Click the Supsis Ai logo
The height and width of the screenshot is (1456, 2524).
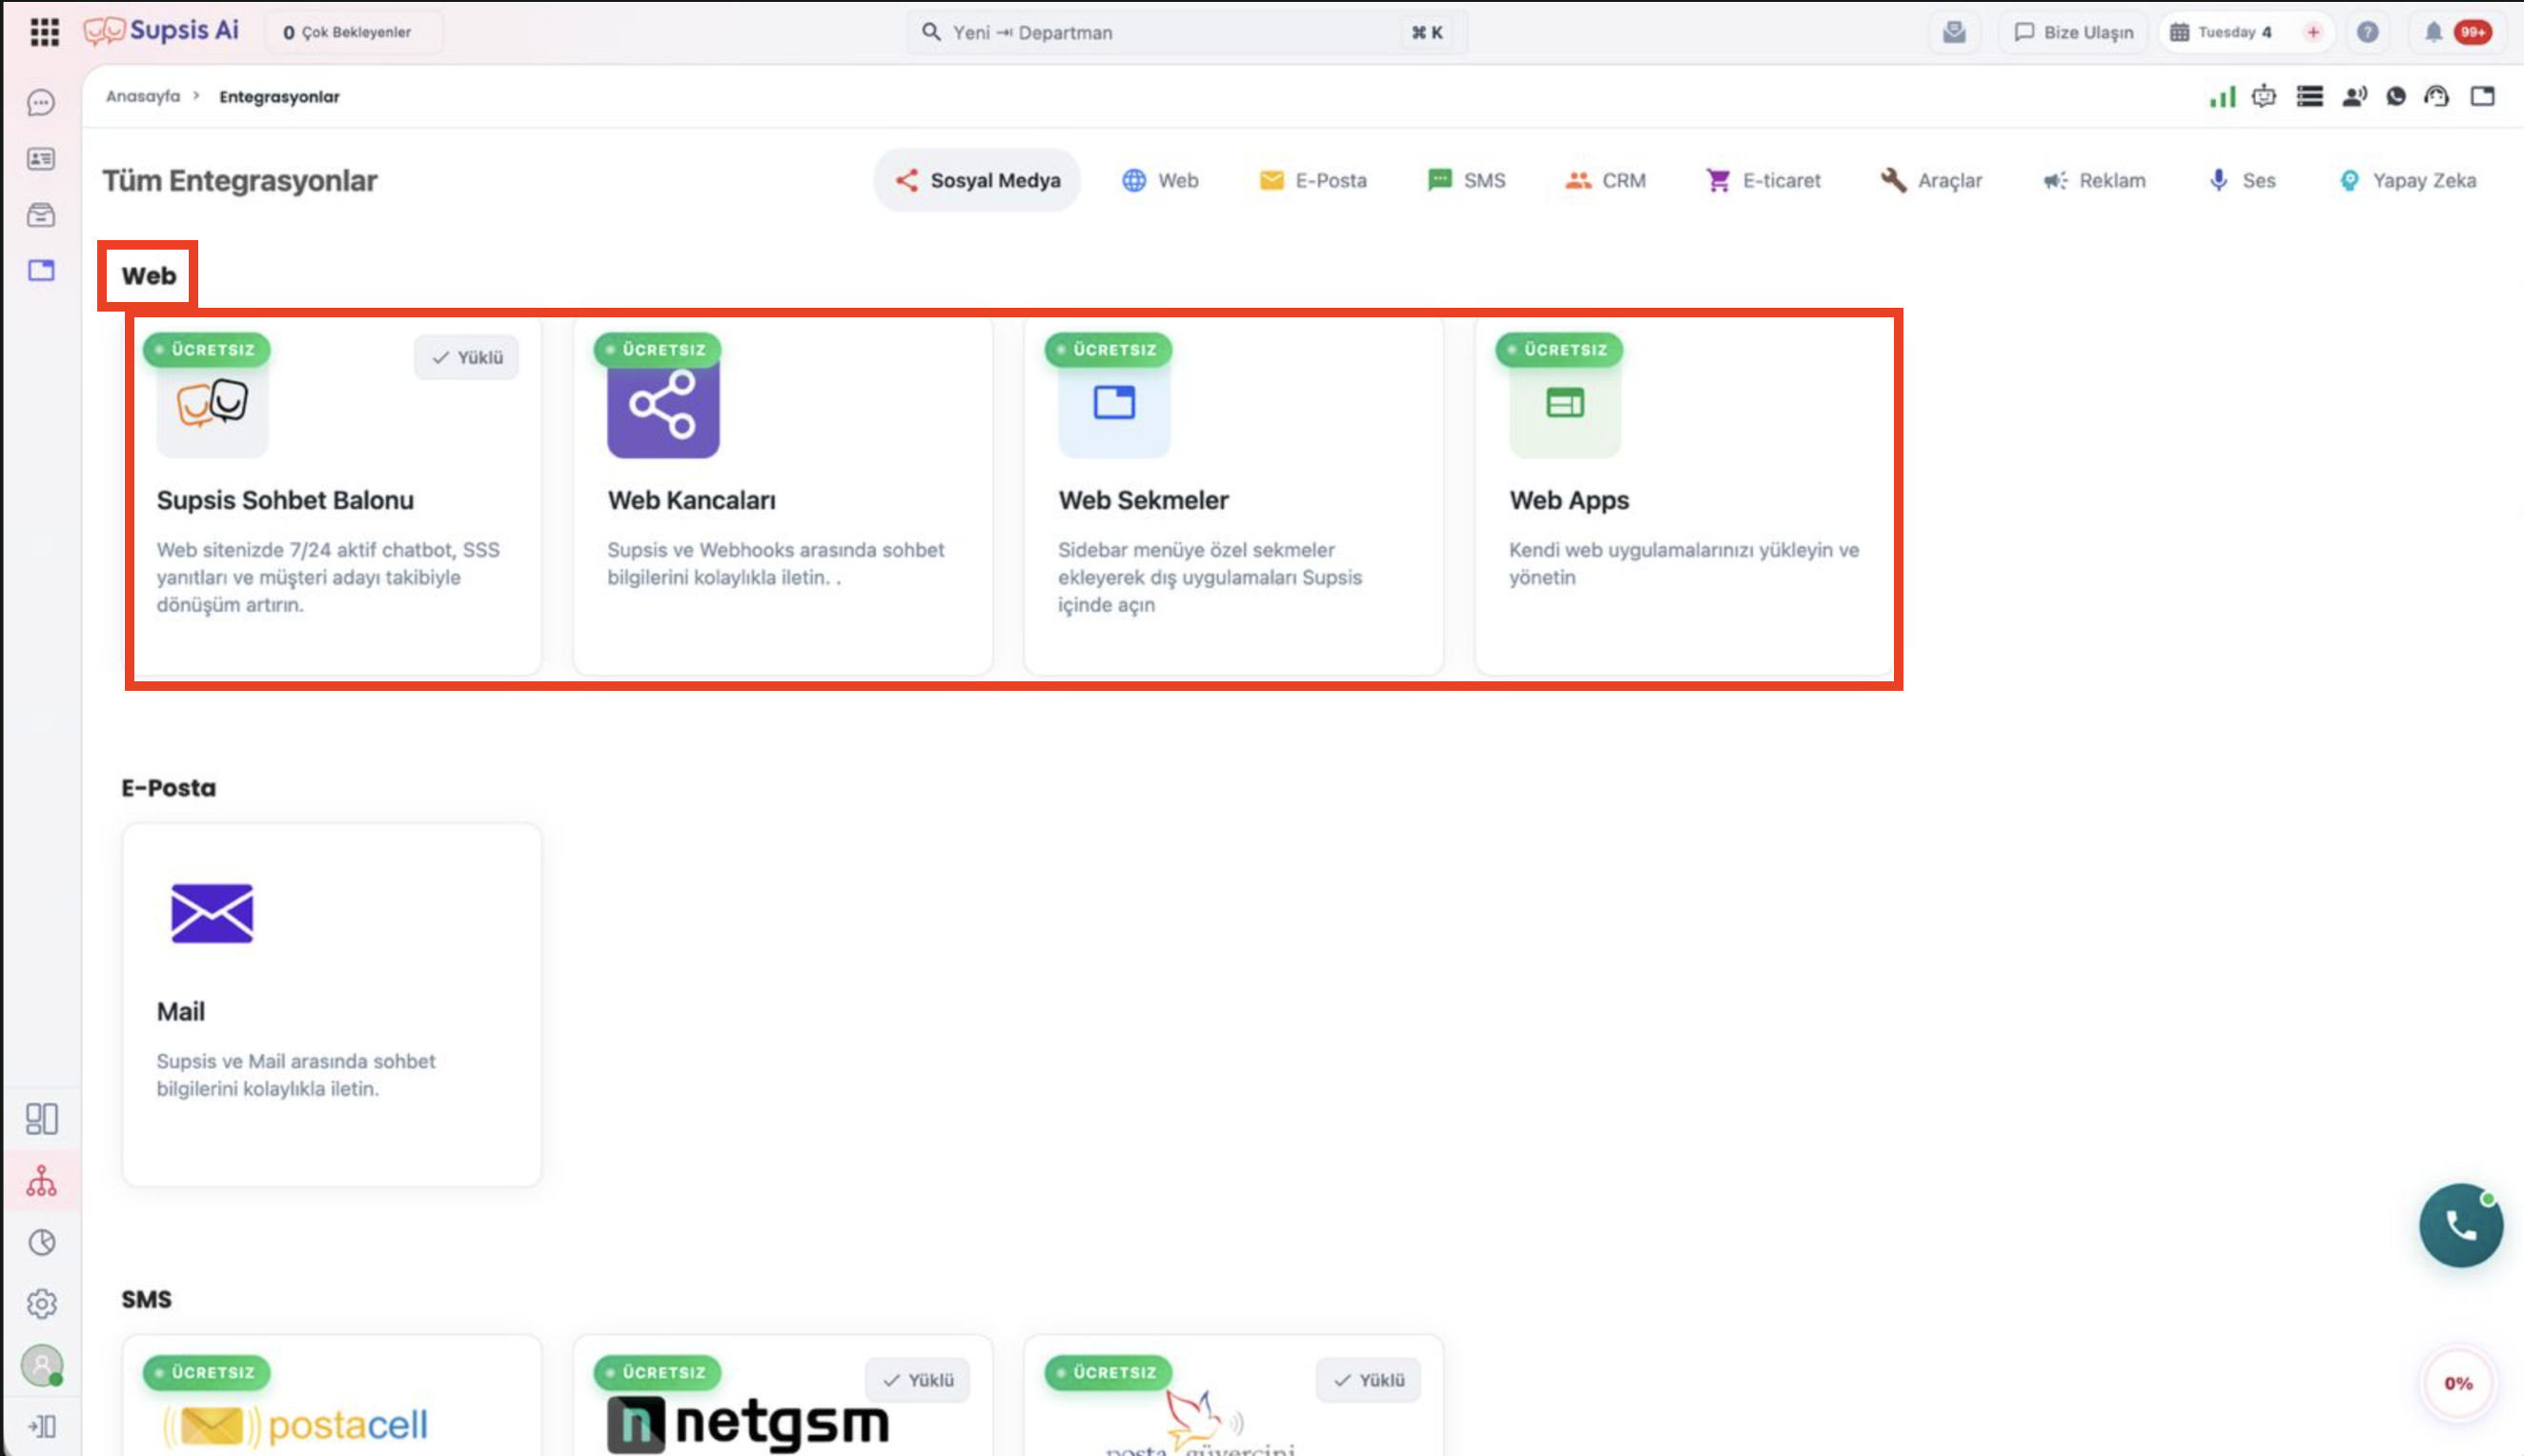click(161, 31)
